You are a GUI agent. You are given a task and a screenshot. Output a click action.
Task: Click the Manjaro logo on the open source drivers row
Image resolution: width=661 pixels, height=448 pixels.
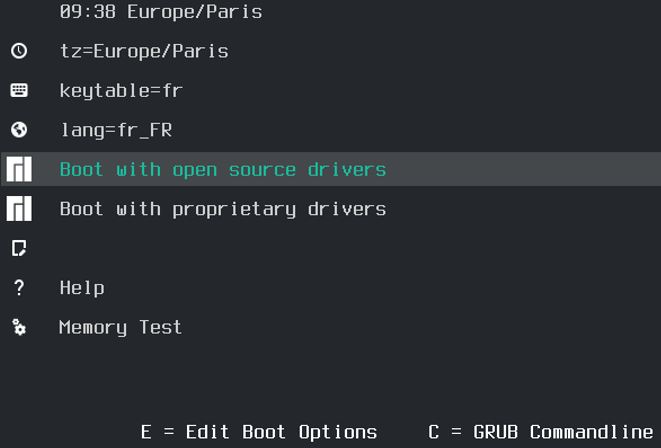coord(19,170)
